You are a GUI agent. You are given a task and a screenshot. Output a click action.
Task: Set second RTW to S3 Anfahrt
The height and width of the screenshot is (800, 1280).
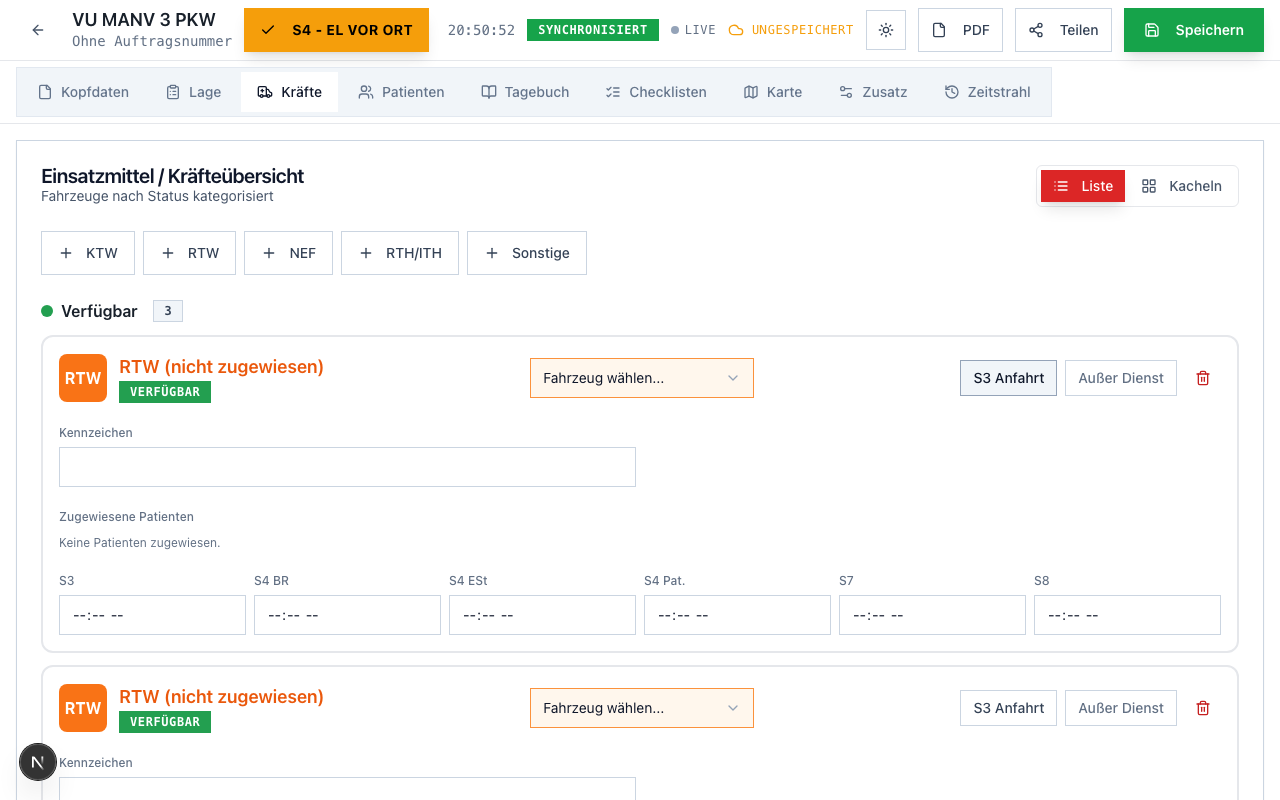tap(1008, 708)
